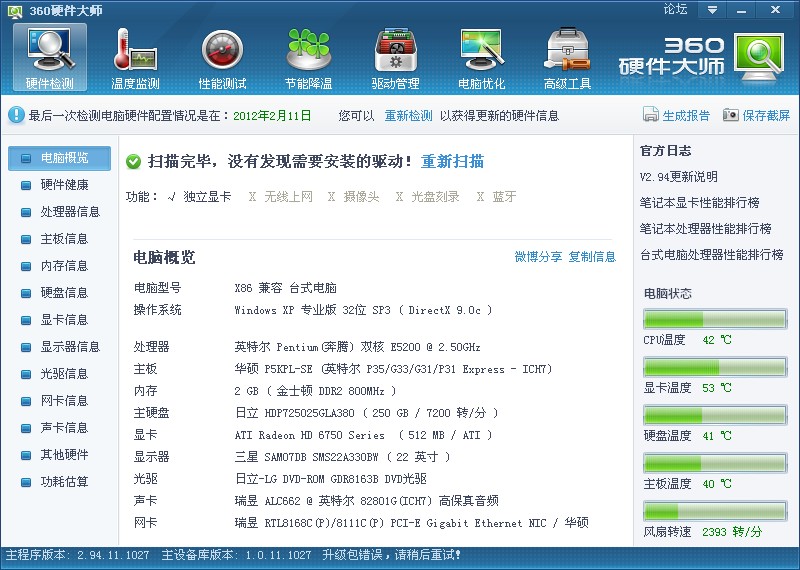Select the 节能降温 clover icon

click(x=309, y=49)
